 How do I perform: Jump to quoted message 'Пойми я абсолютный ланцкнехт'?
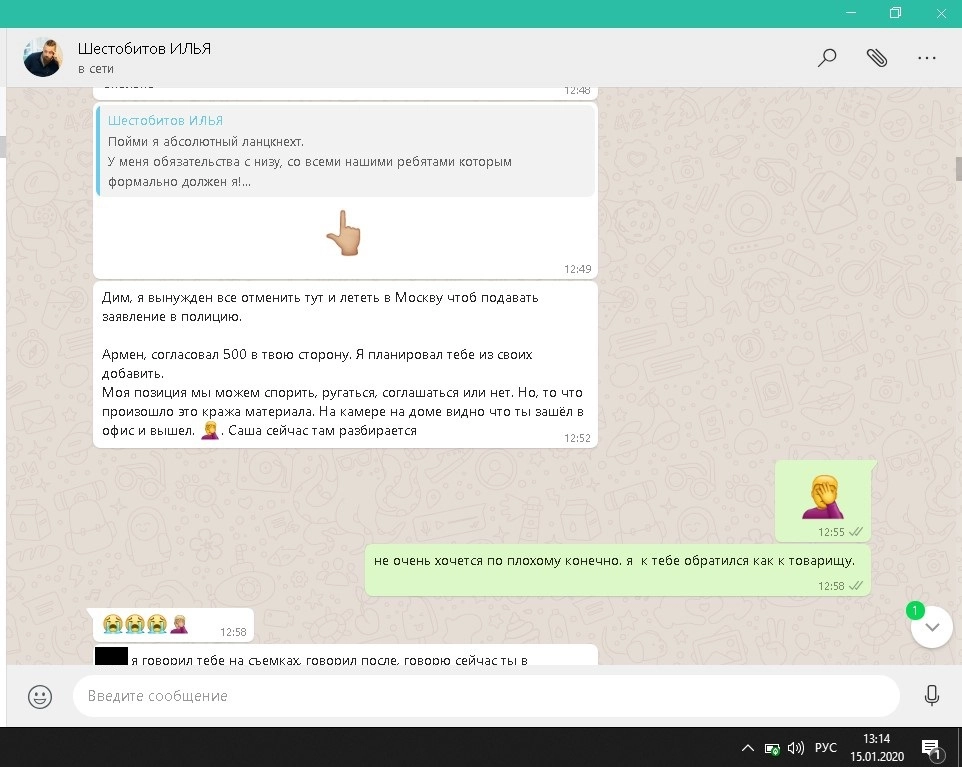(345, 153)
